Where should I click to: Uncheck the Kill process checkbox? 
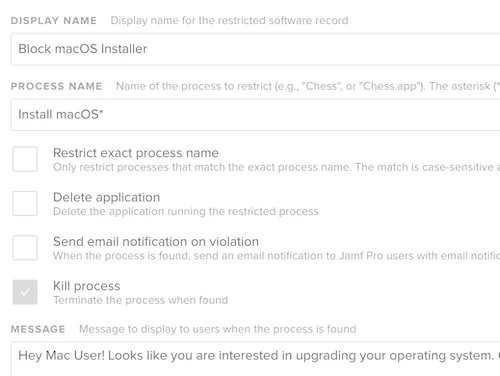pos(25,292)
